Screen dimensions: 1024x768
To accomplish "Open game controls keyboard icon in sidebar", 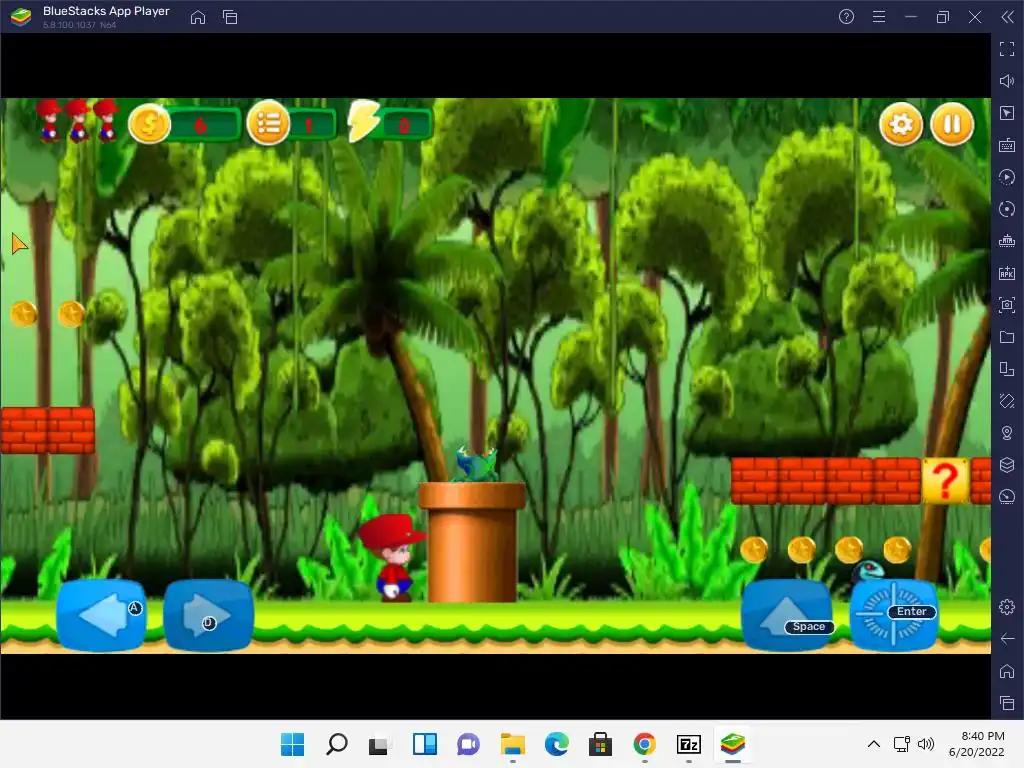I will click(x=1007, y=145).
